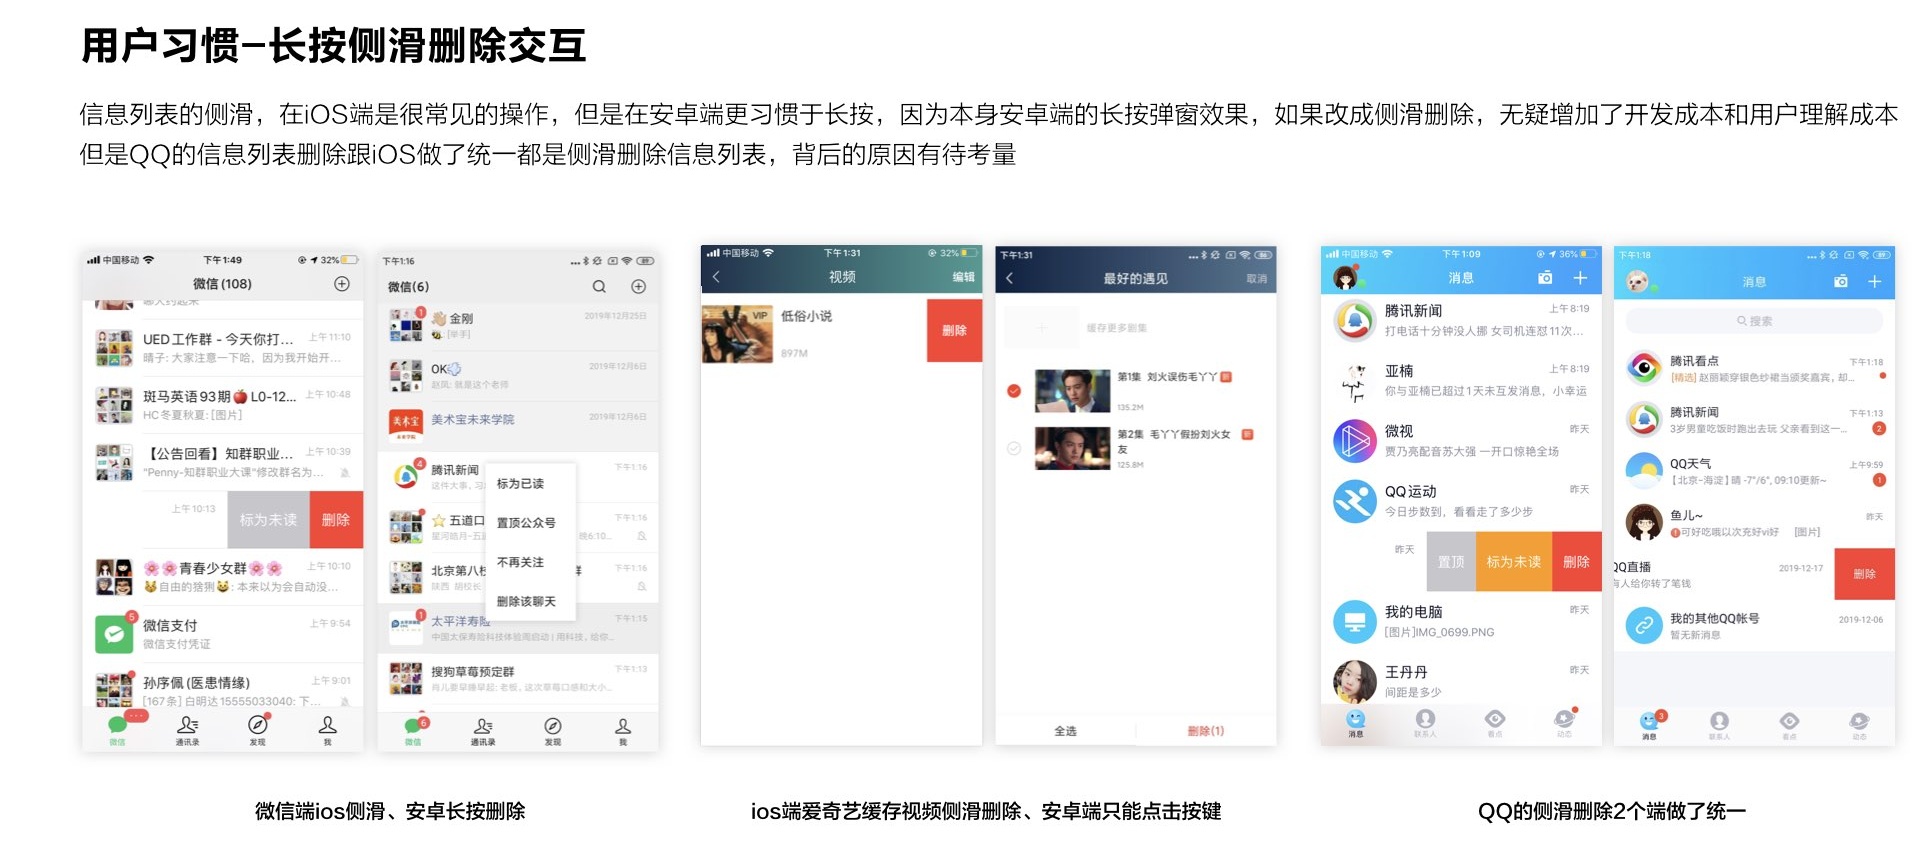The image size is (1919, 844).
Task: Open 王丹丹 chat in iOS QQ
Action: click(x=1461, y=681)
